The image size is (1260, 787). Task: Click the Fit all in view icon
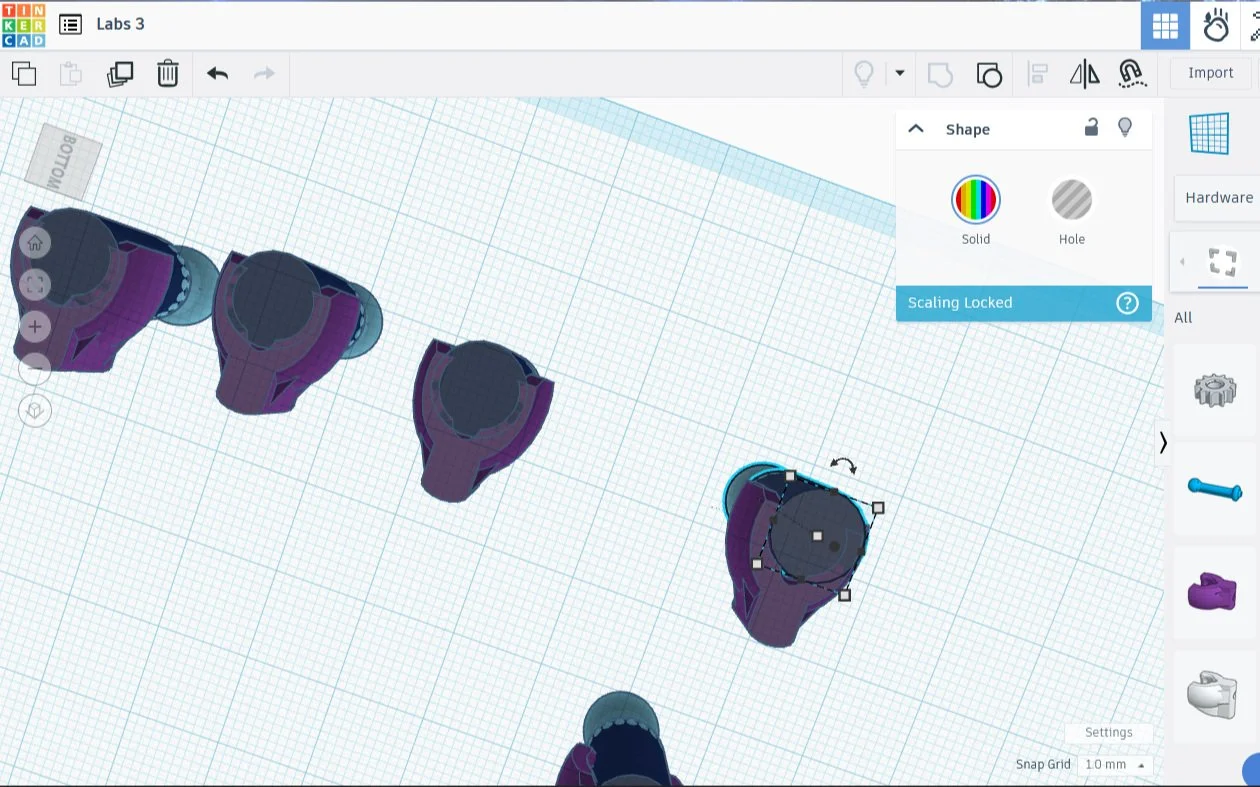(x=35, y=285)
